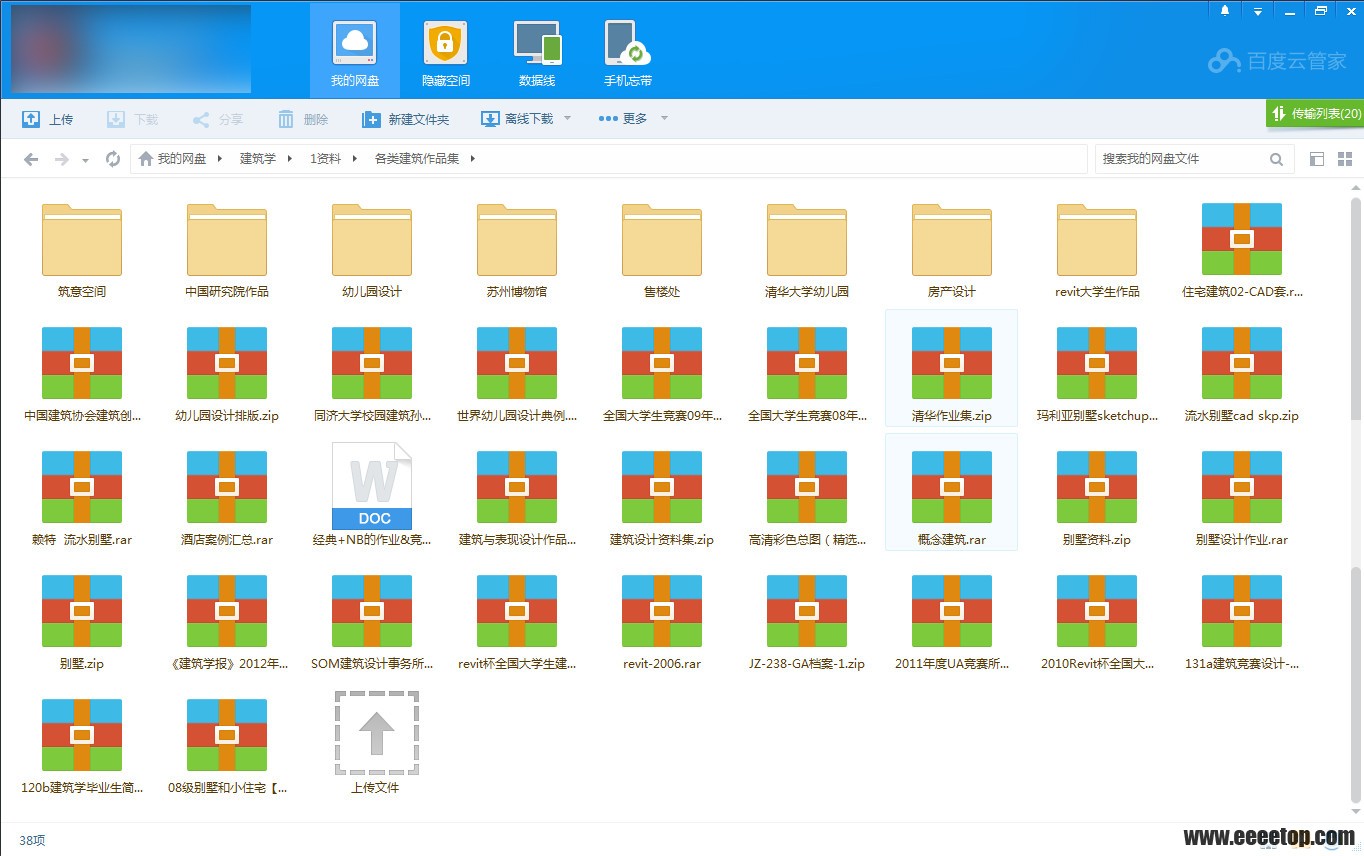Switch to grid thumbnail view icon
Viewport: 1364px width, 856px height.
(x=1345, y=159)
